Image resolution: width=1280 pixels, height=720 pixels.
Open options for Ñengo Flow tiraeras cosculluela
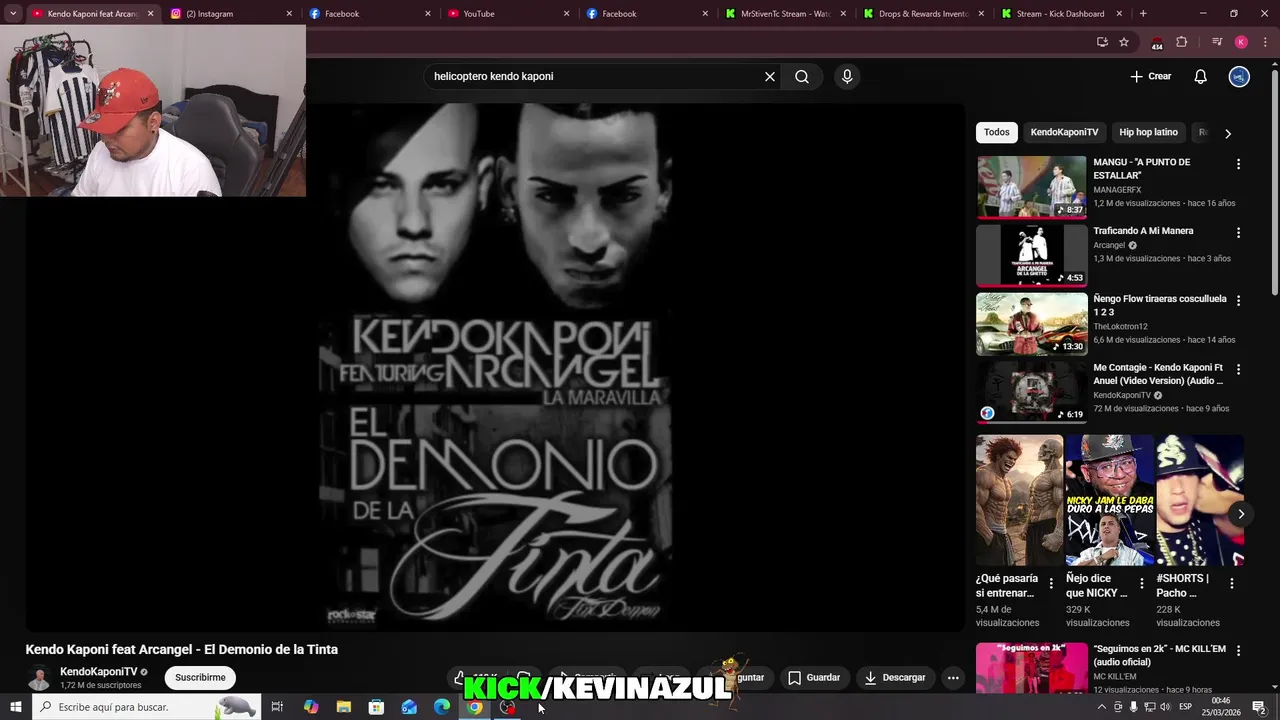tap(1238, 300)
